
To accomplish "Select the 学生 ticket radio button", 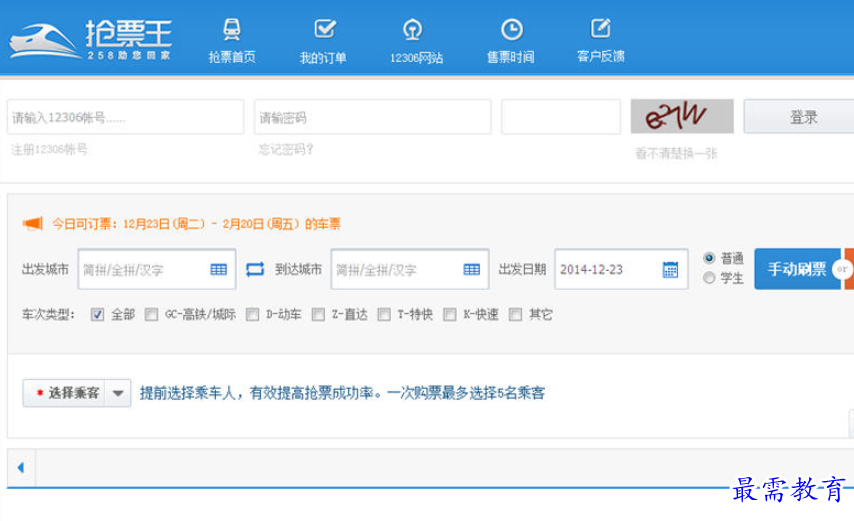I will coord(709,278).
